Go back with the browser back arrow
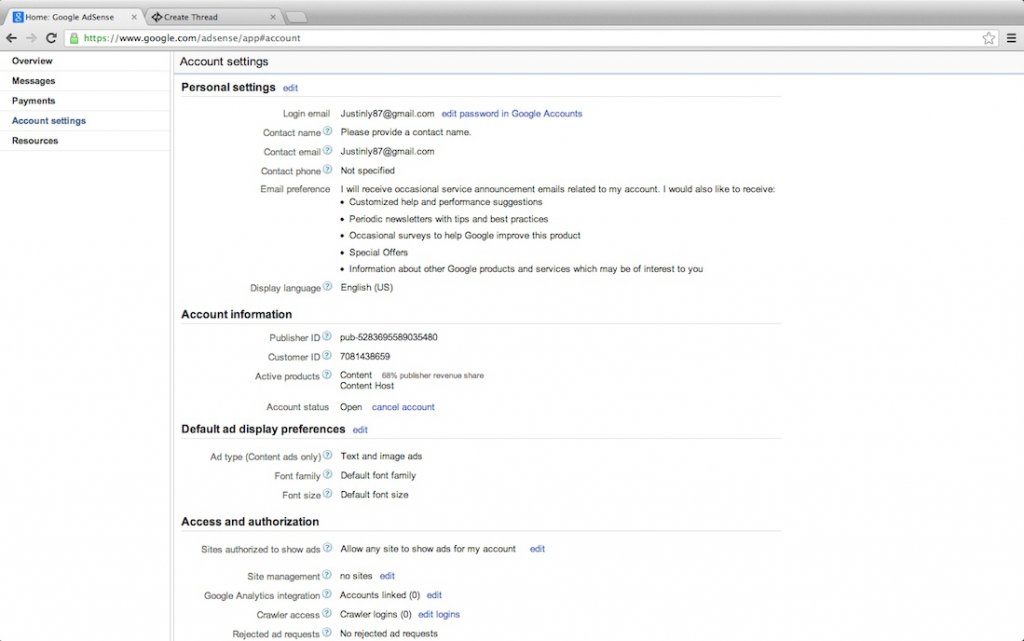This screenshot has height=641, width=1024. (11, 38)
